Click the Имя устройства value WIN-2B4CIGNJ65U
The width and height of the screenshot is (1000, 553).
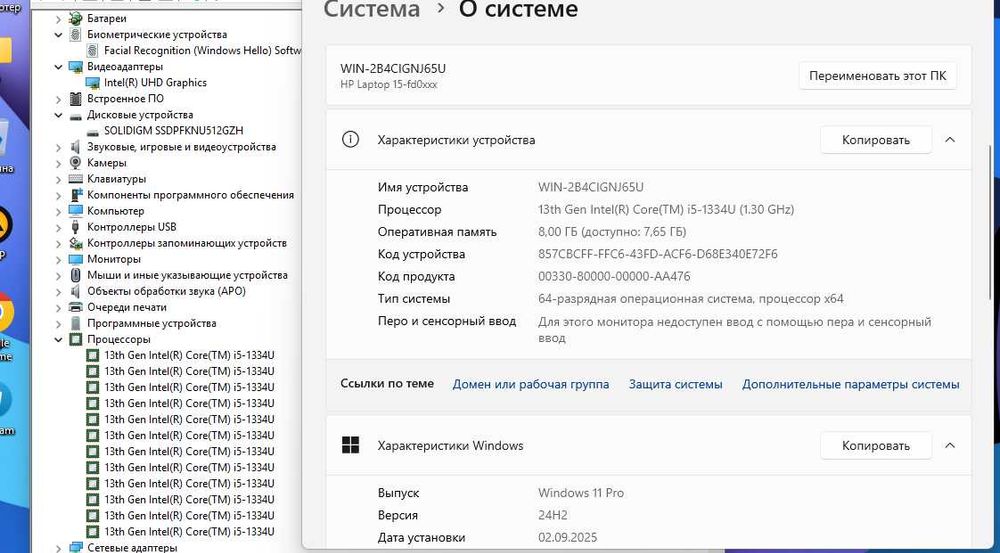pos(591,187)
